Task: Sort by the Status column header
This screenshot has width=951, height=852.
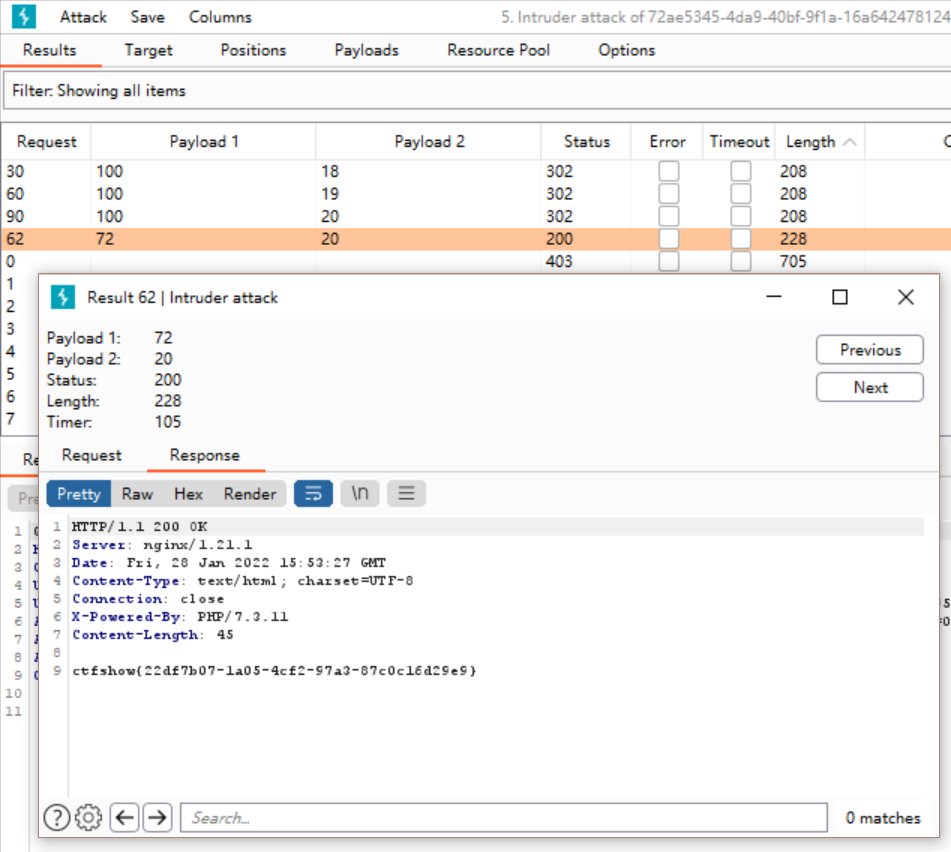Action: point(586,142)
